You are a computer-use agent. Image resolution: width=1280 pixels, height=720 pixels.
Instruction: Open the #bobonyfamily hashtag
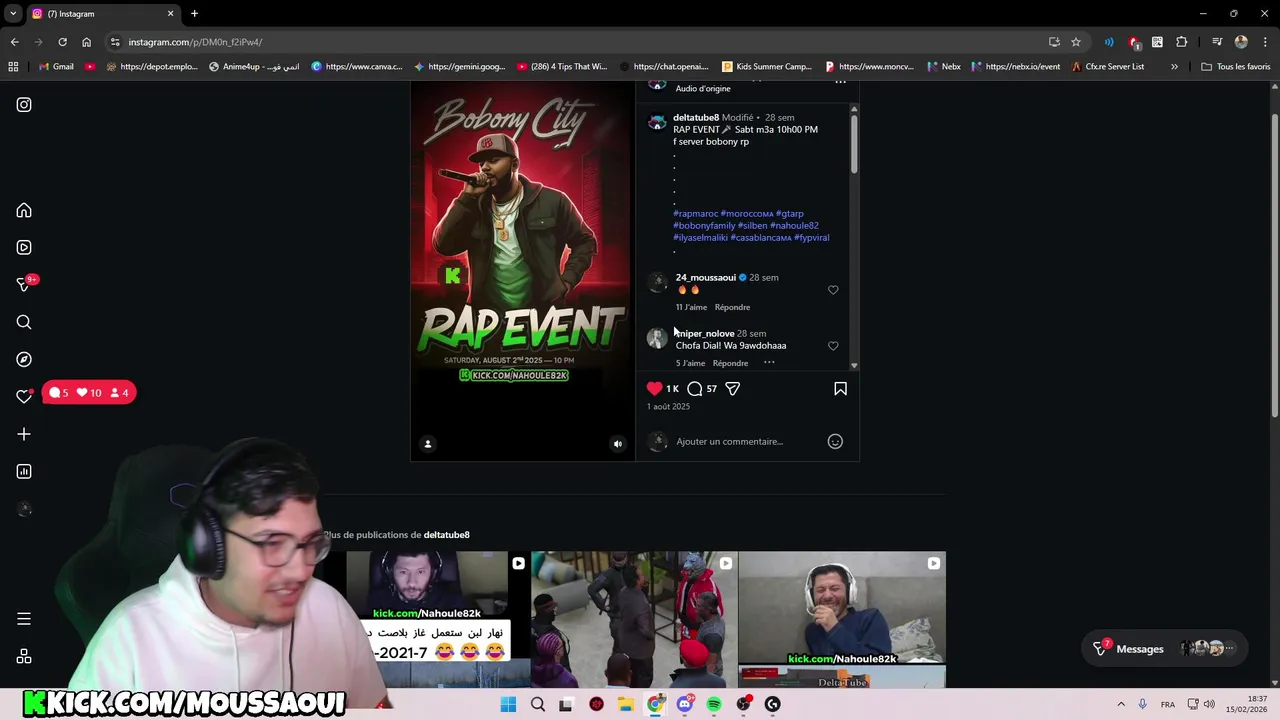[x=704, y=225]
